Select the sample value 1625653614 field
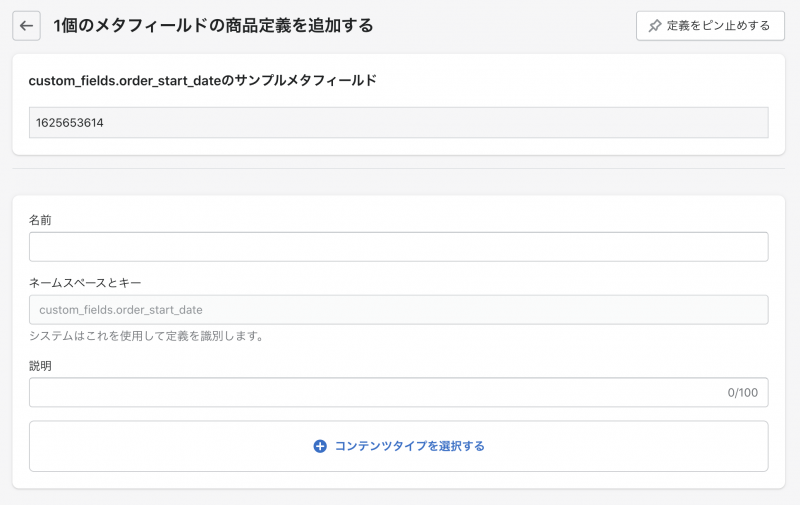The width and height of the screenshot is (800, 505). point(398,122)
